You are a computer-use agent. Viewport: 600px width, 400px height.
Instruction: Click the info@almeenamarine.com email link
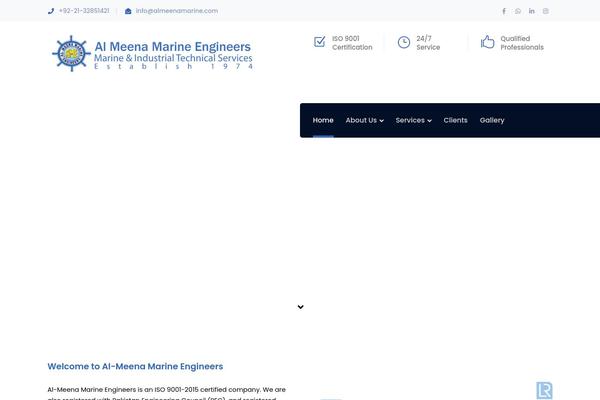pos(177,11)
